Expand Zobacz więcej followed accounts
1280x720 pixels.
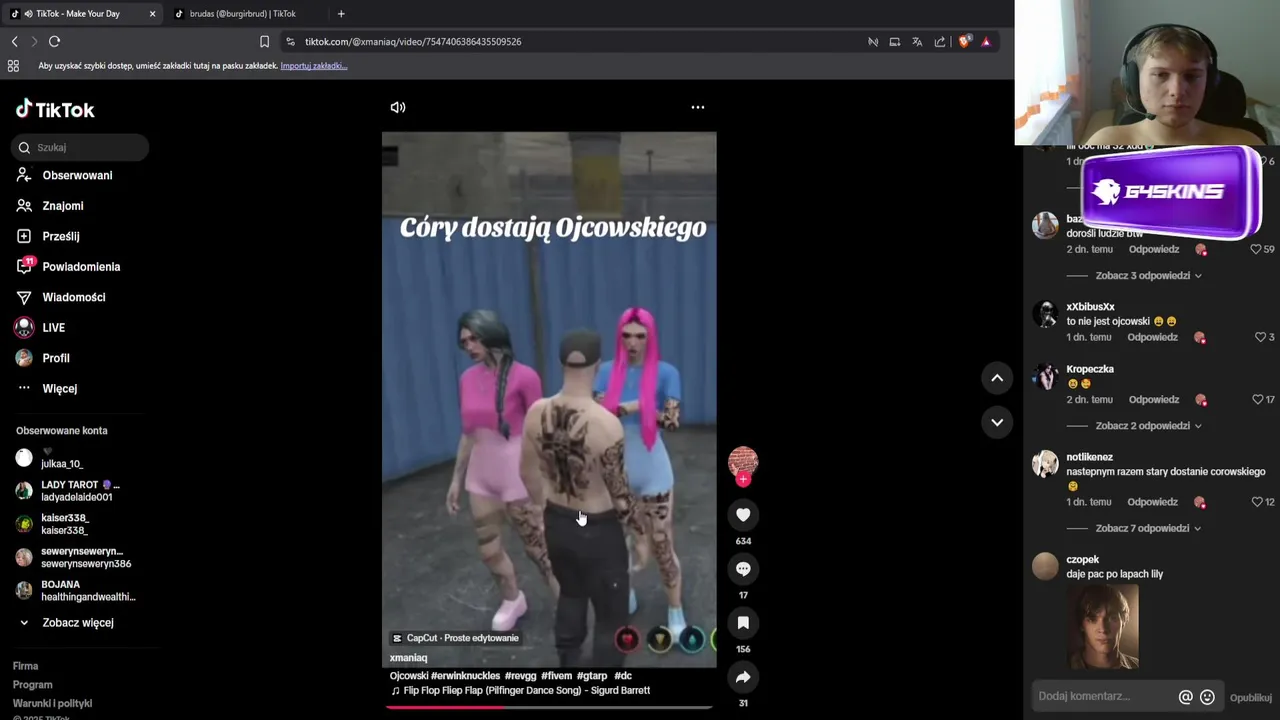click(x=77, y=623)
